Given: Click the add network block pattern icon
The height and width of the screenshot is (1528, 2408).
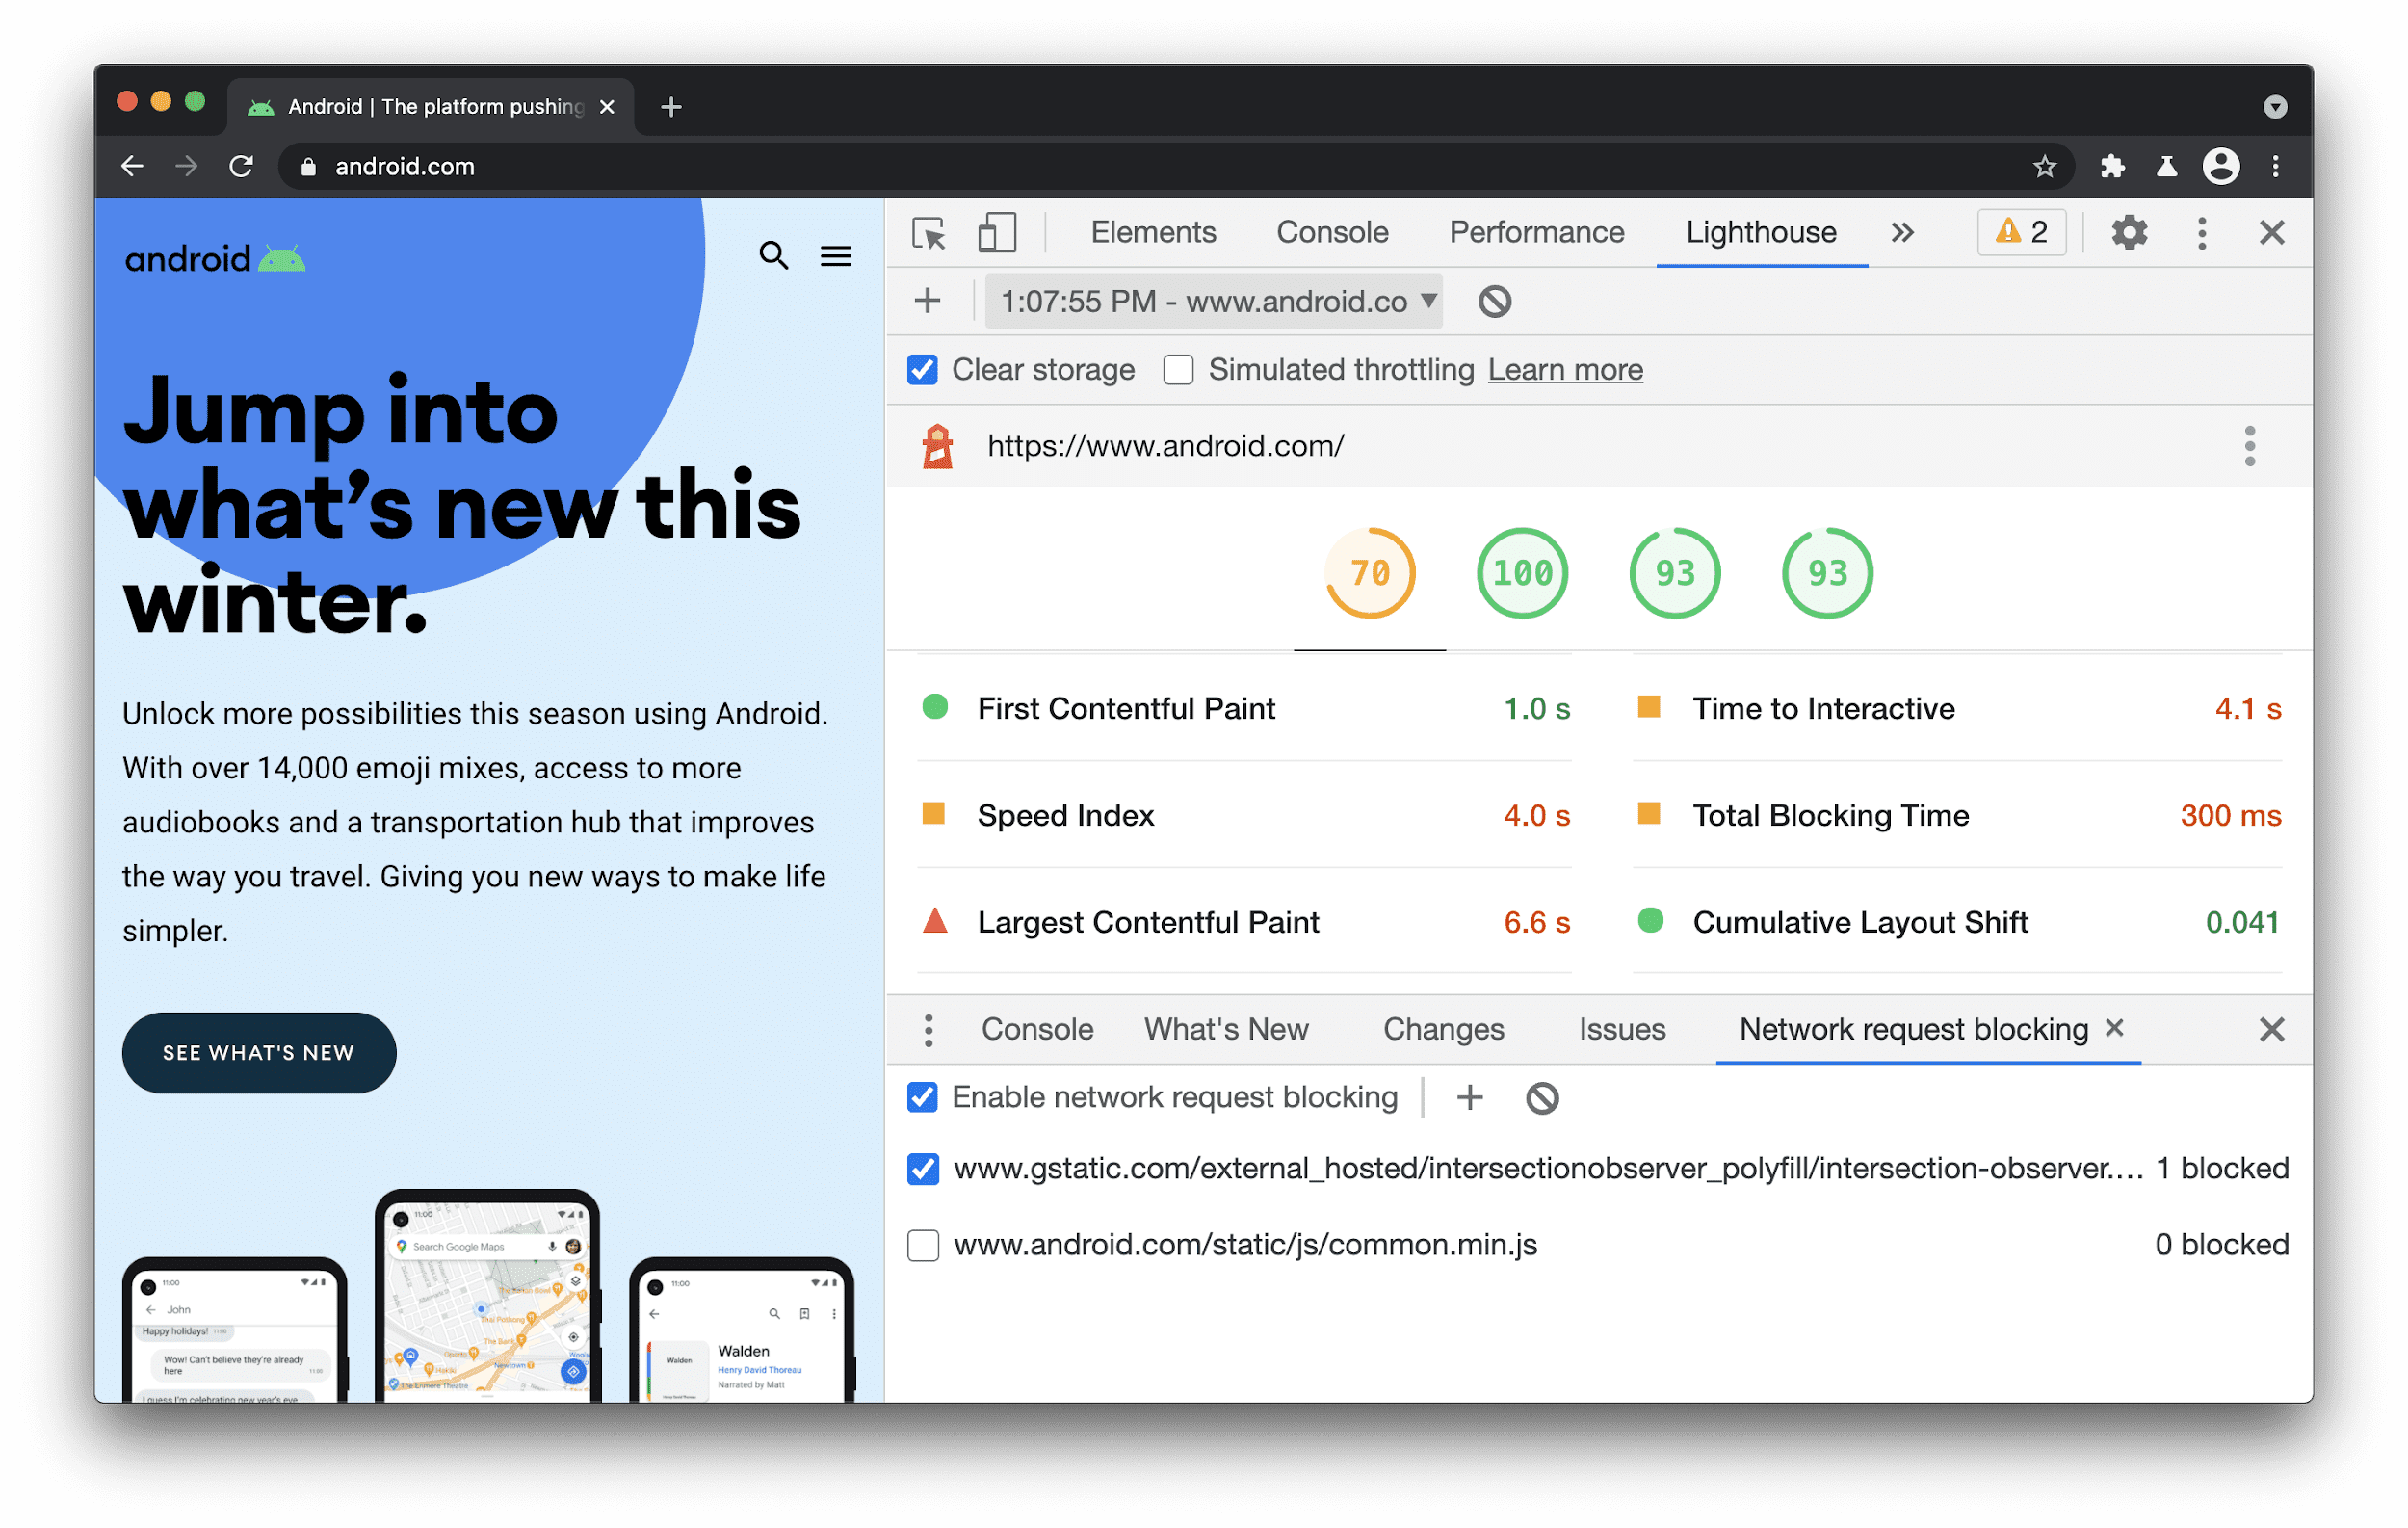Looking at the screenshot, I should coord(1471,1097).
